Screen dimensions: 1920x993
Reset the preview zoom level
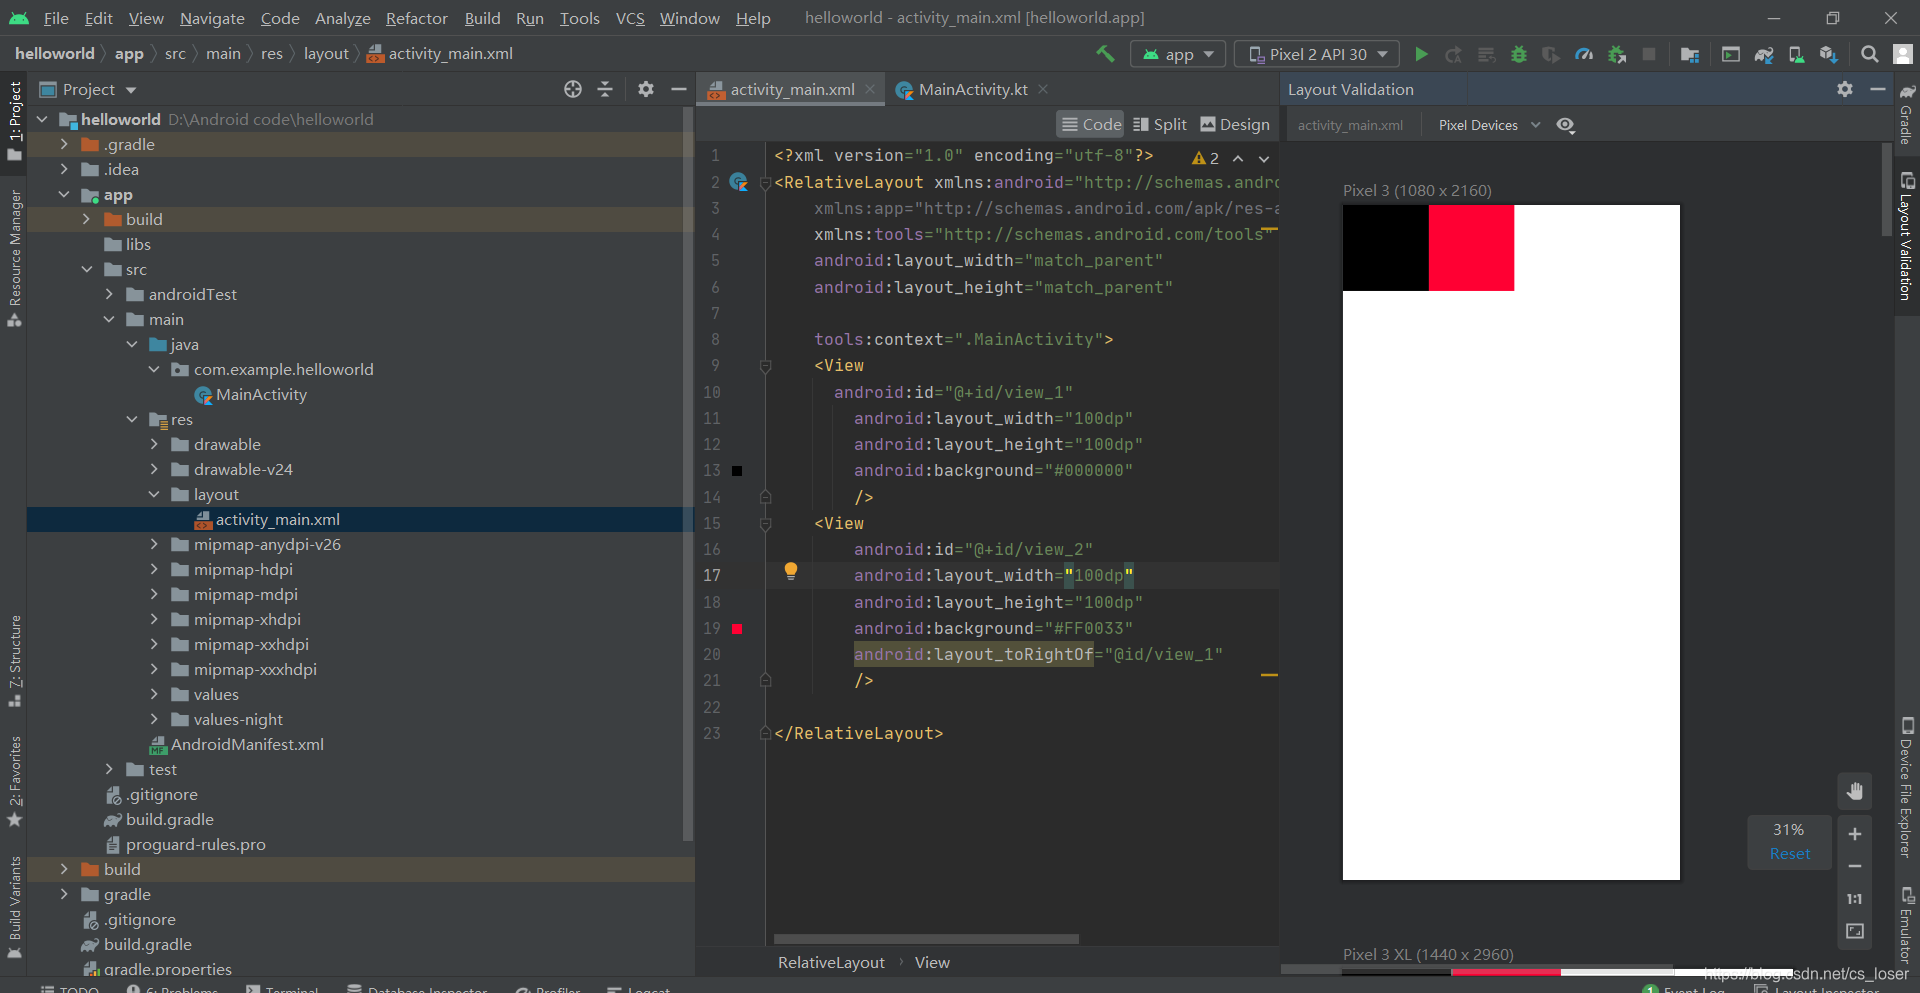[1789, 854]
